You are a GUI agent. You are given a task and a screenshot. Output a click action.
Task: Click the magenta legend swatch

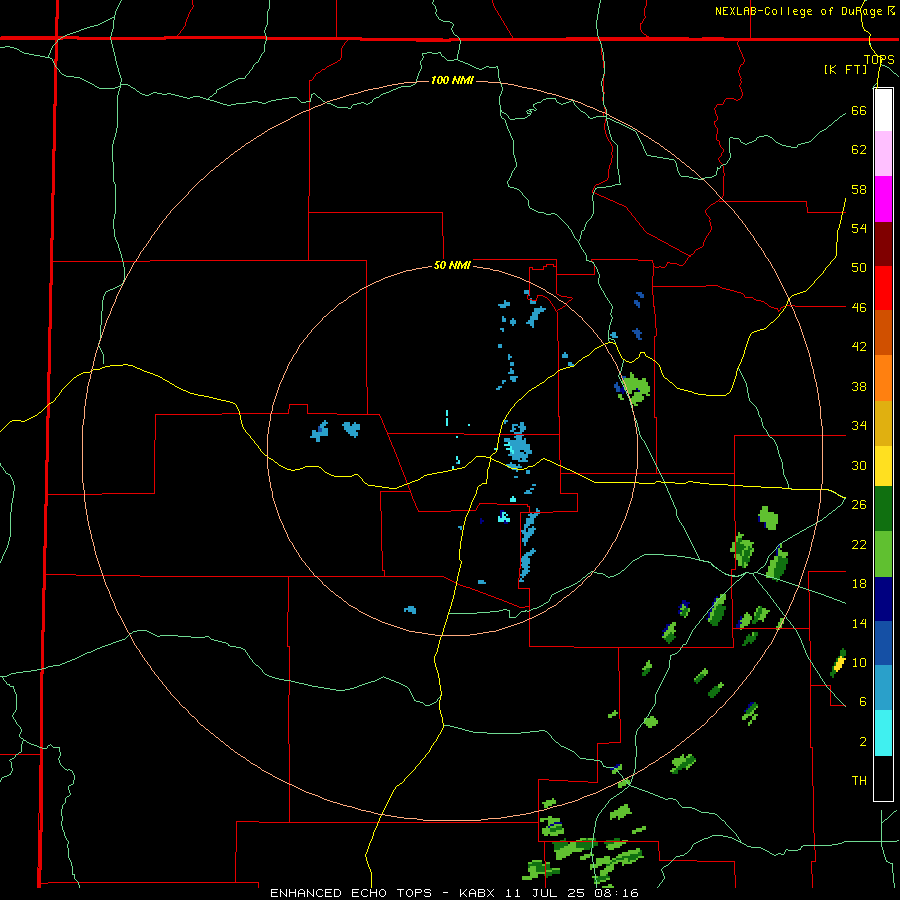pyautogui.click(x=883, y=199)
